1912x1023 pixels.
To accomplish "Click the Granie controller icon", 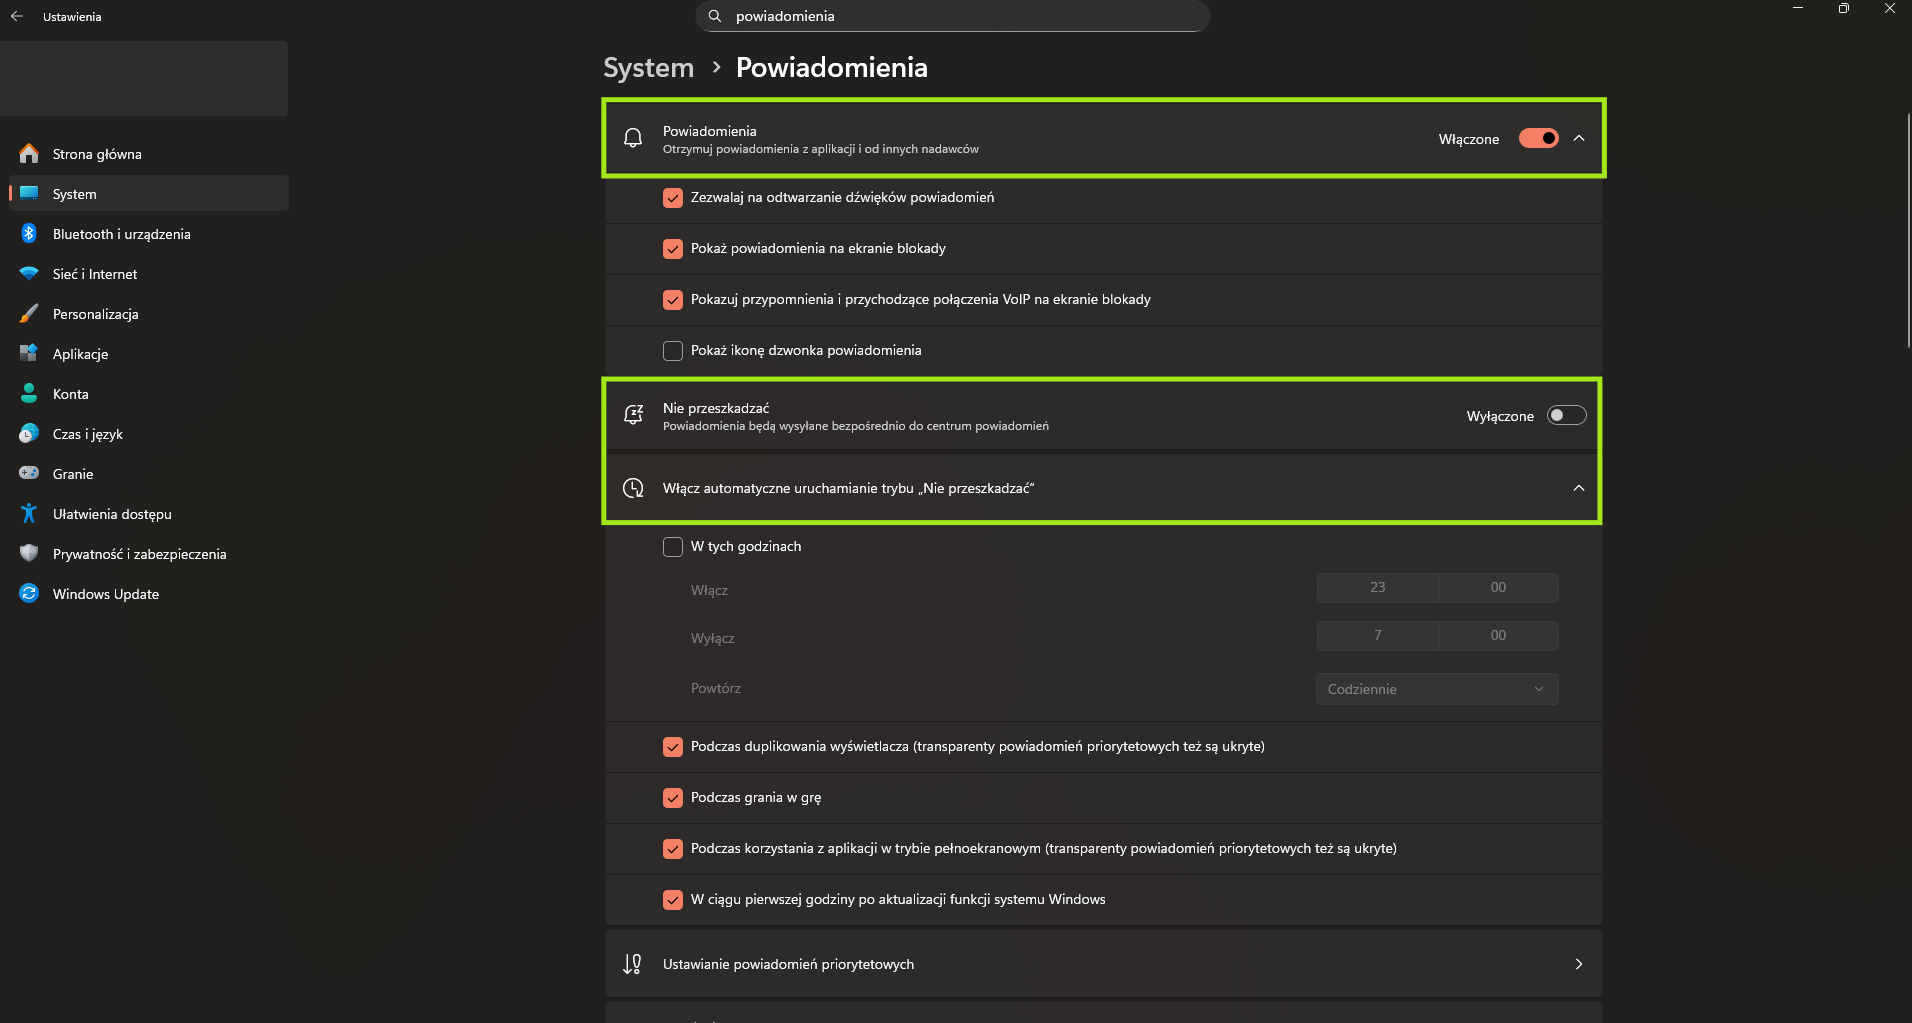I will click(29, 474).
